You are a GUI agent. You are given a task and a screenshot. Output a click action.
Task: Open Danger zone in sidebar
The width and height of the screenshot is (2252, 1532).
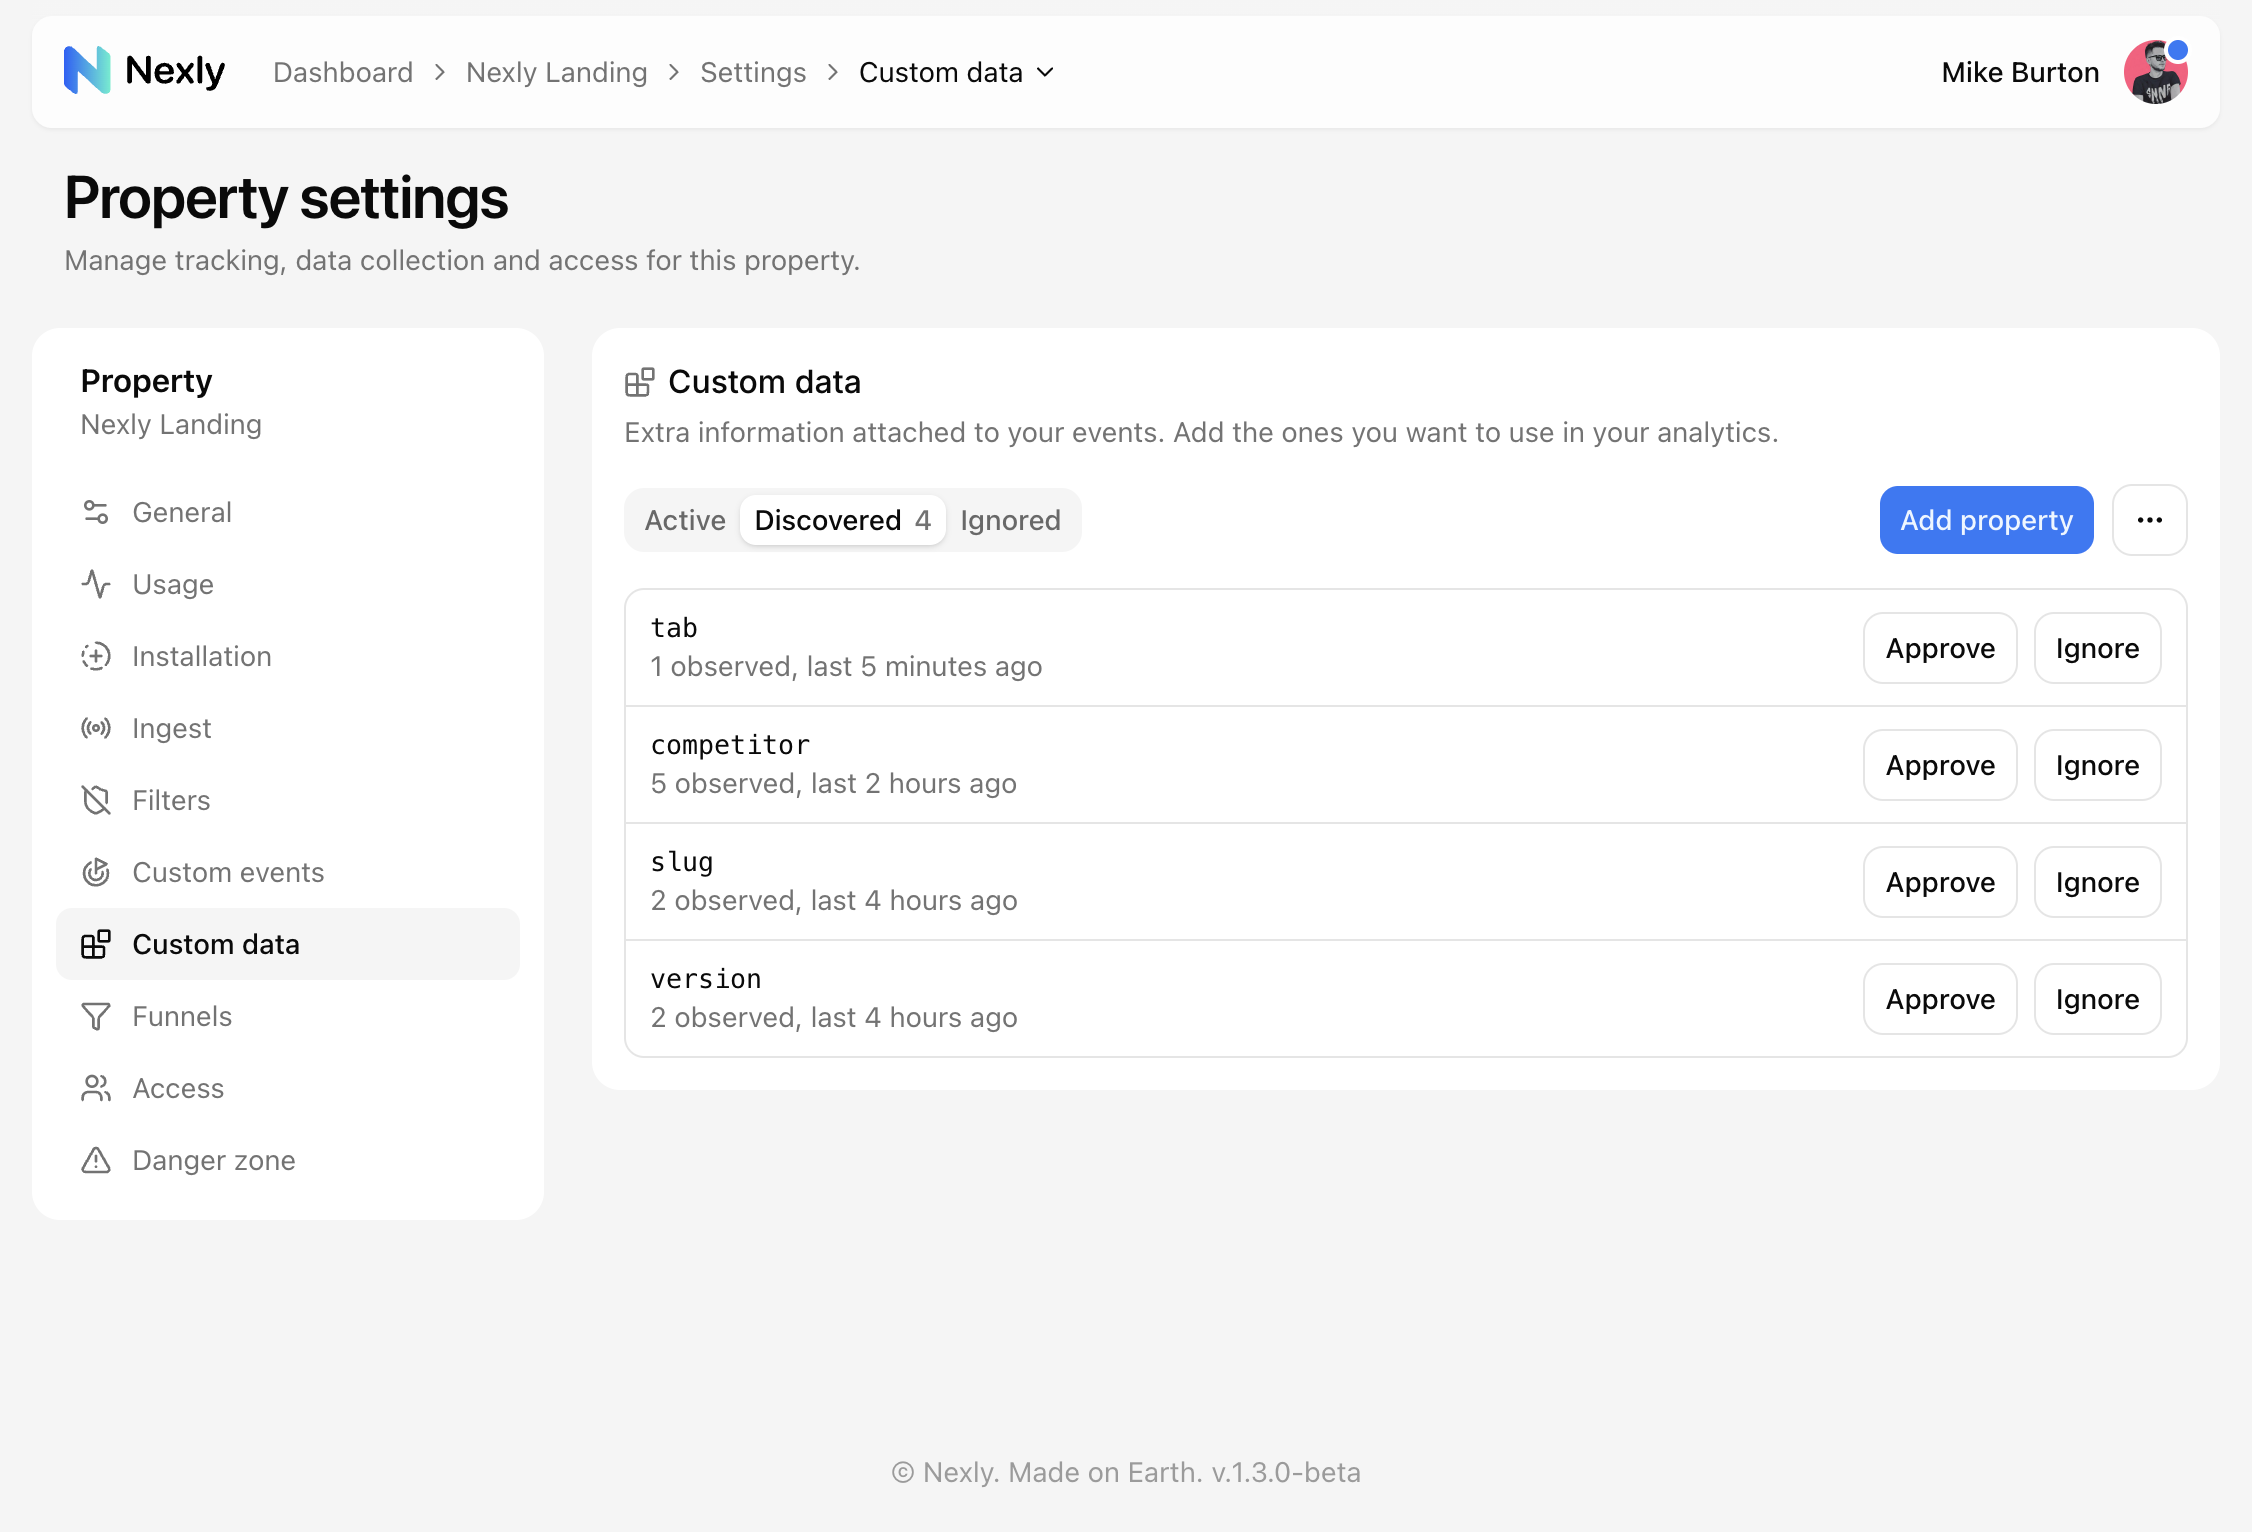point(288,1160)
